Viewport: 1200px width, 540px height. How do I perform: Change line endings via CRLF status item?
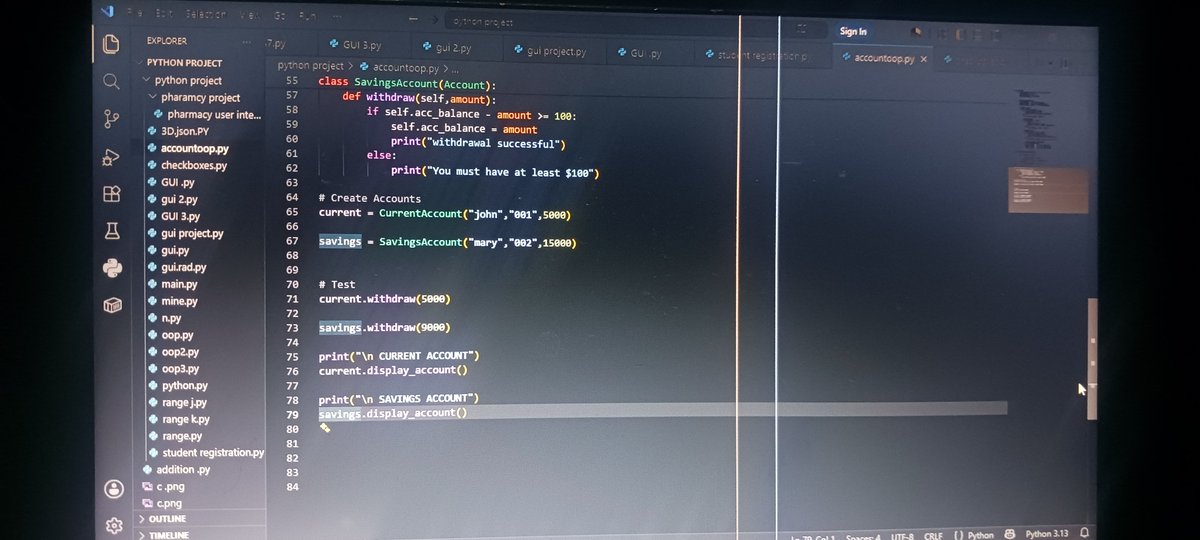pos(933,536)
